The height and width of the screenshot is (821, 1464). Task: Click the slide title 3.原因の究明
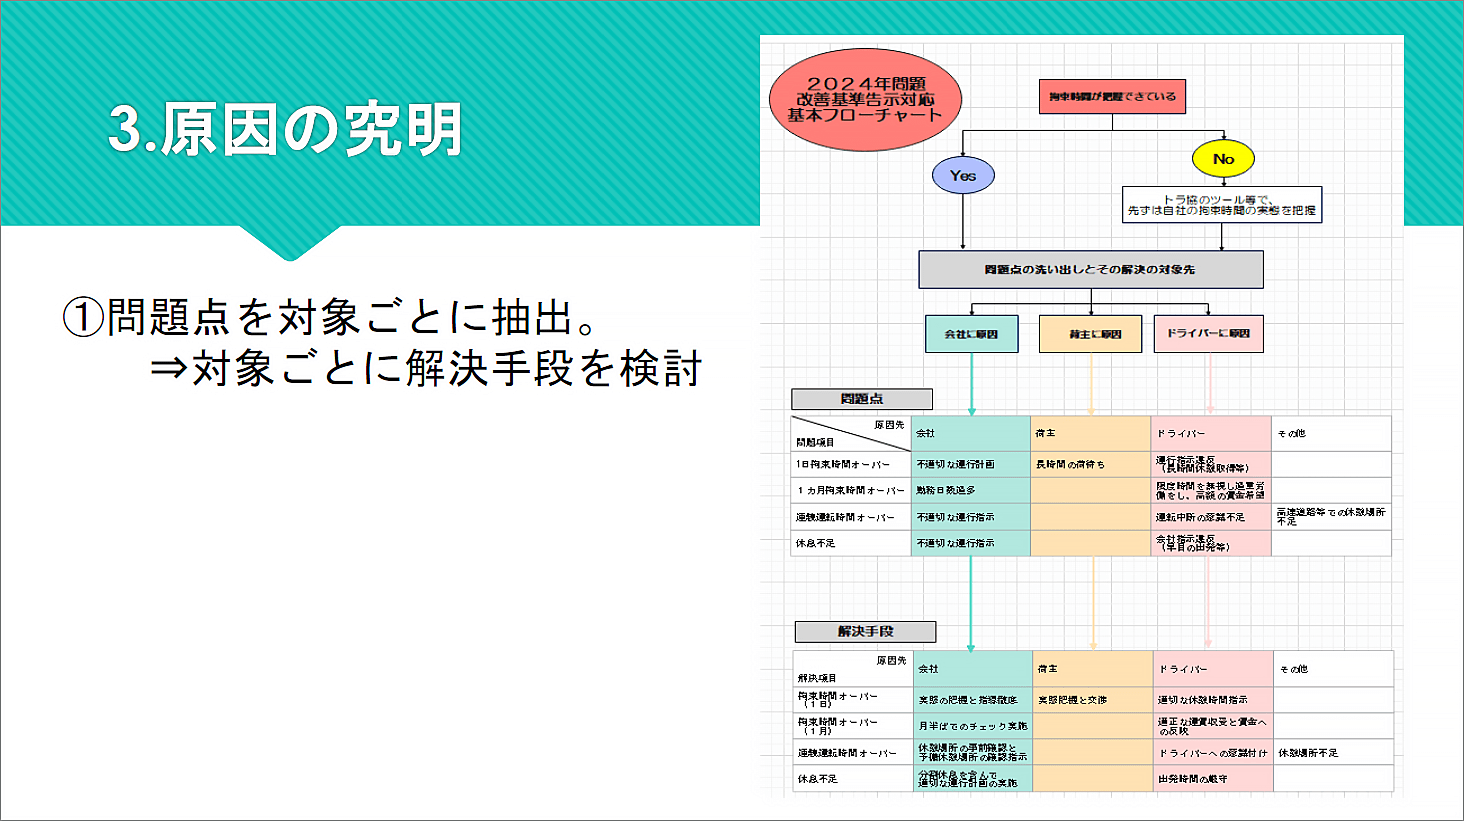[285, 130]
